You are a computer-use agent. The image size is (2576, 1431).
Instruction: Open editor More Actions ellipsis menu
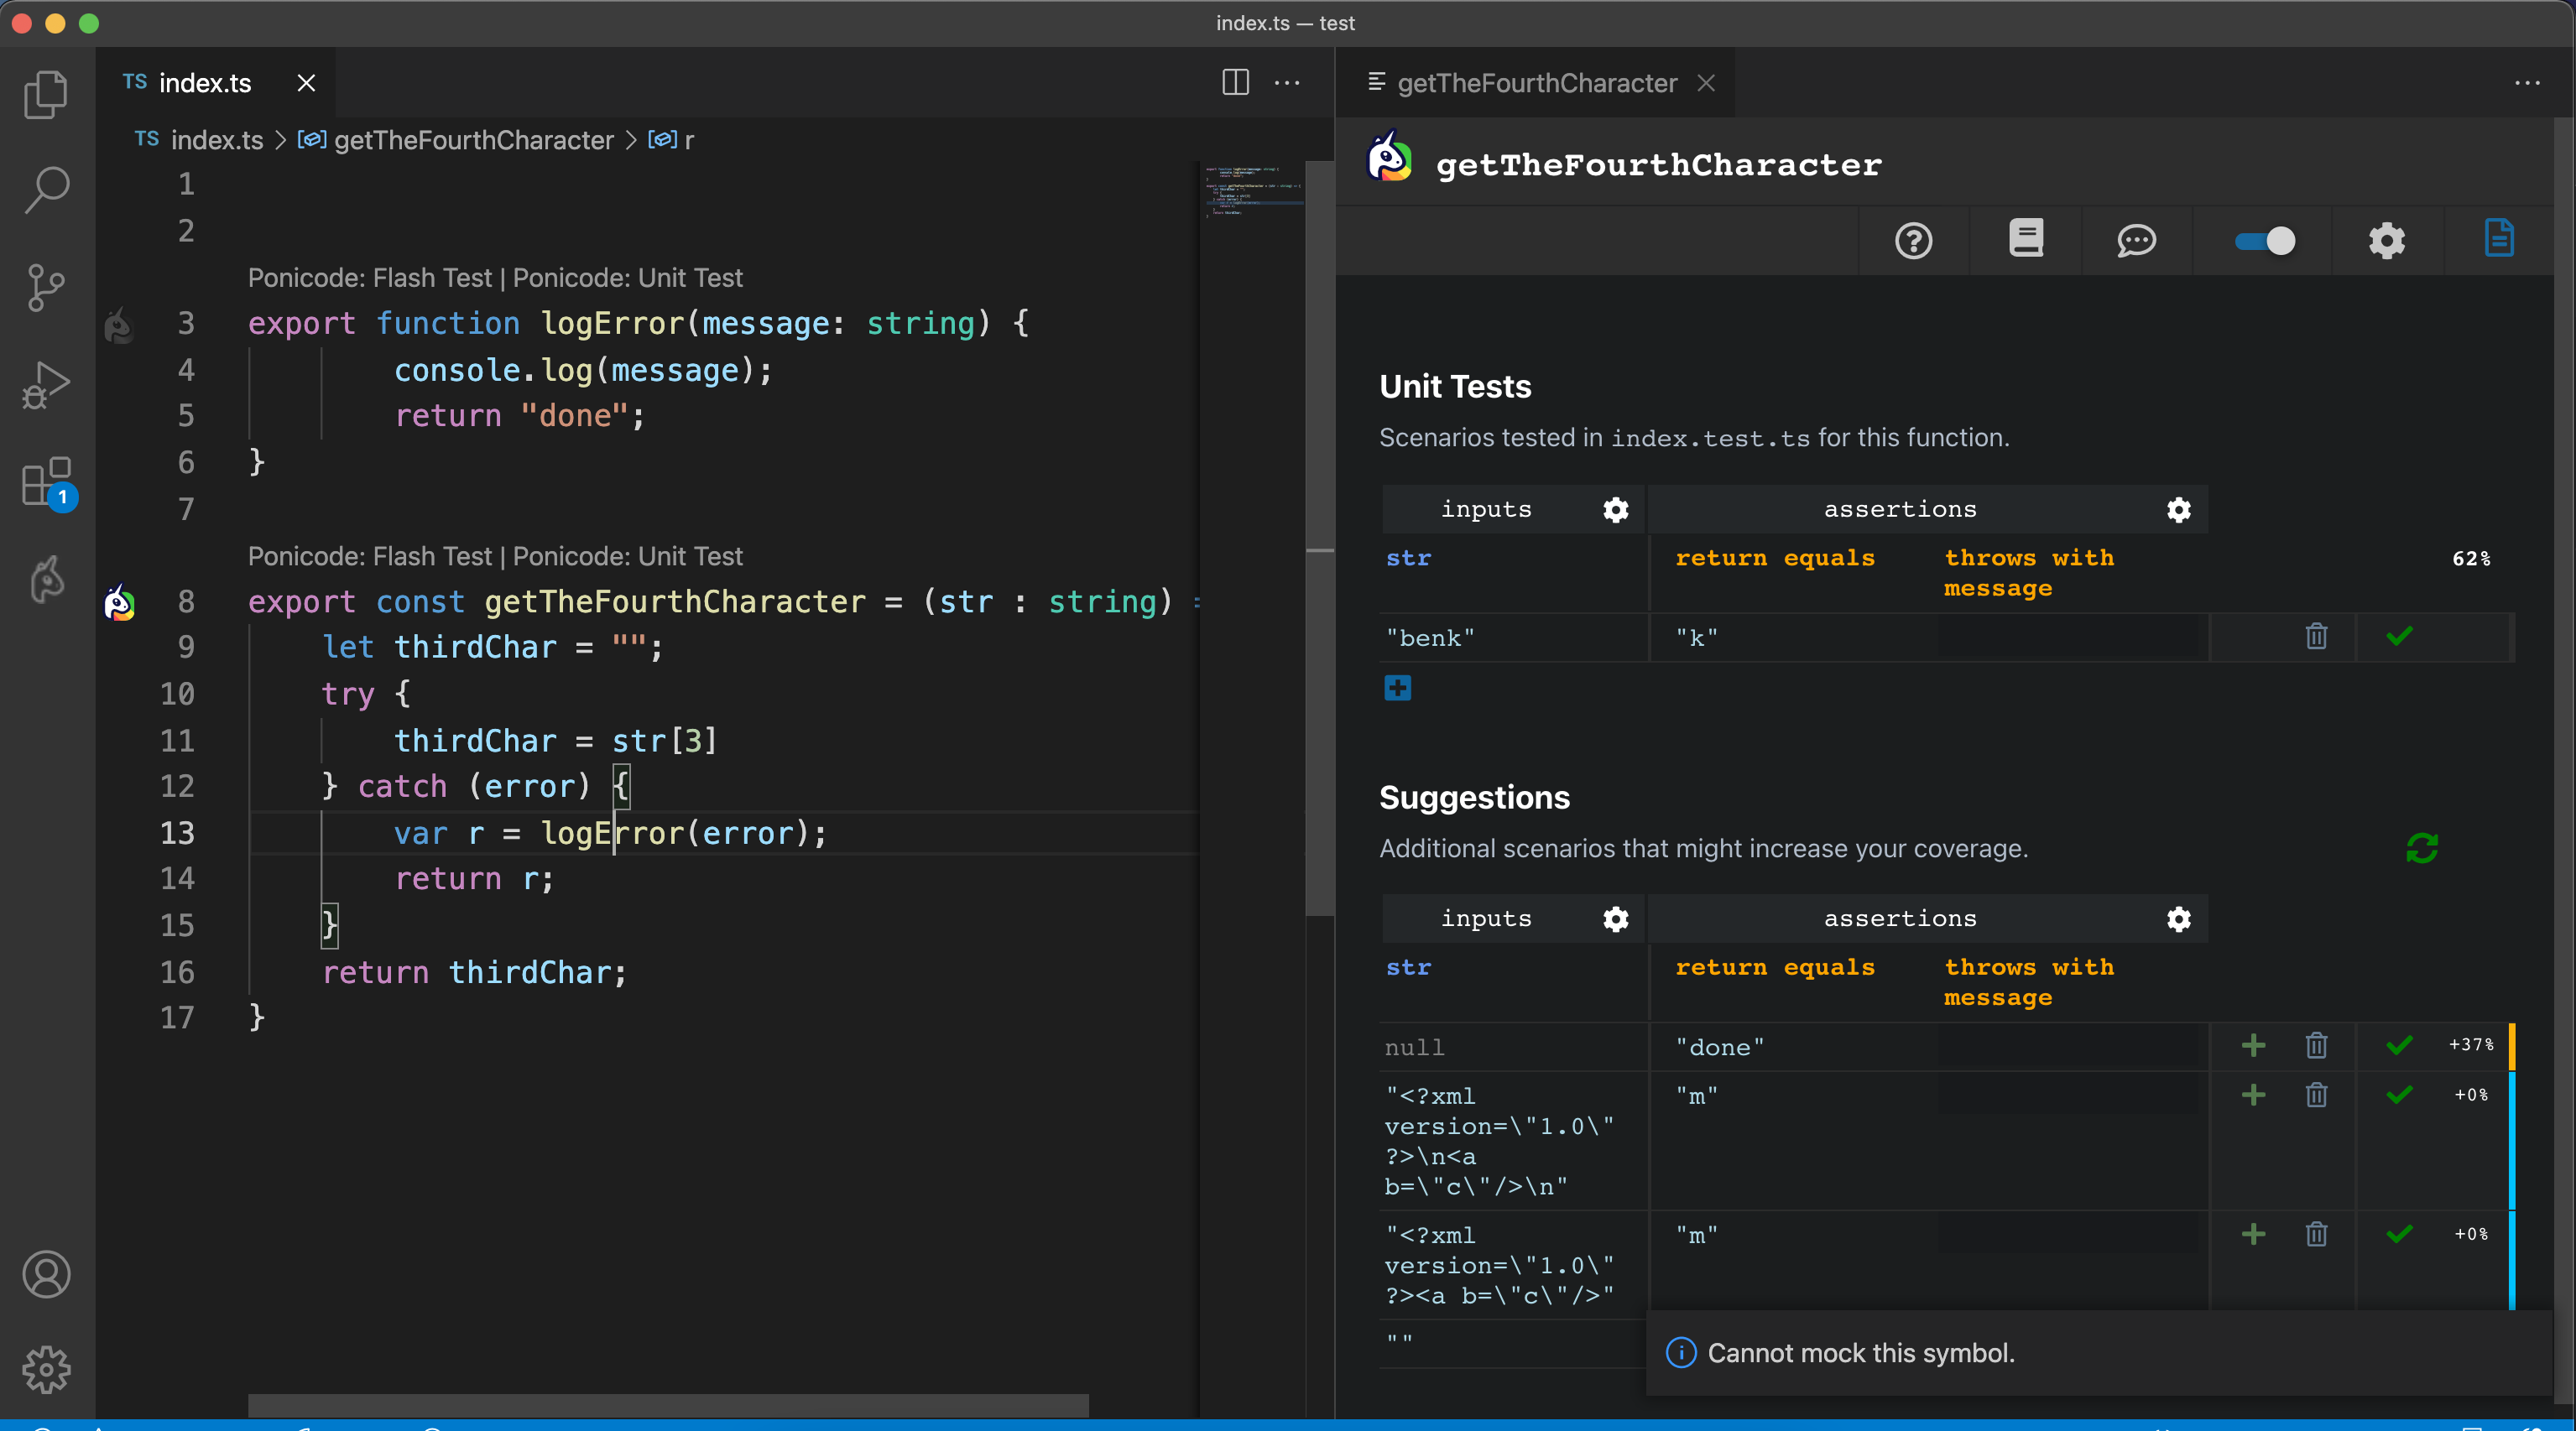[1287, 83]
